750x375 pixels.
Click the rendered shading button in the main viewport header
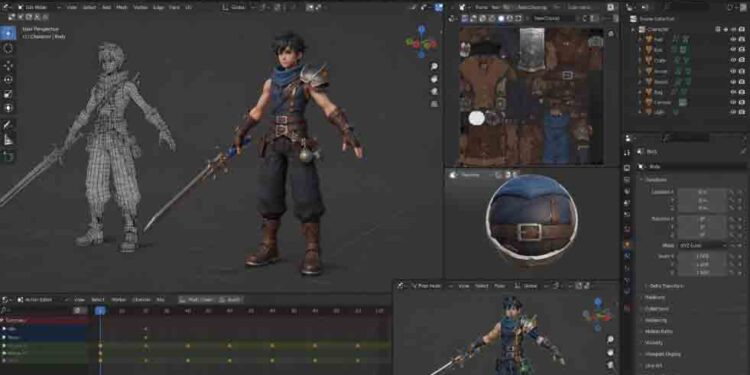[439, 7]
